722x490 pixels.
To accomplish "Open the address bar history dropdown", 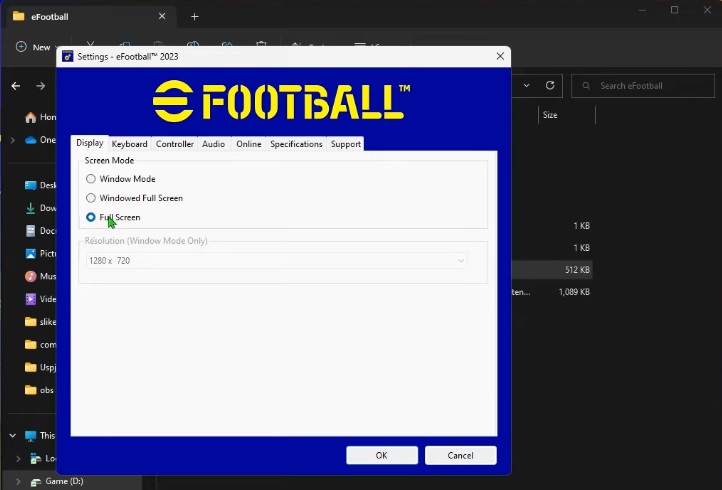I will click(x=526, y=86).
